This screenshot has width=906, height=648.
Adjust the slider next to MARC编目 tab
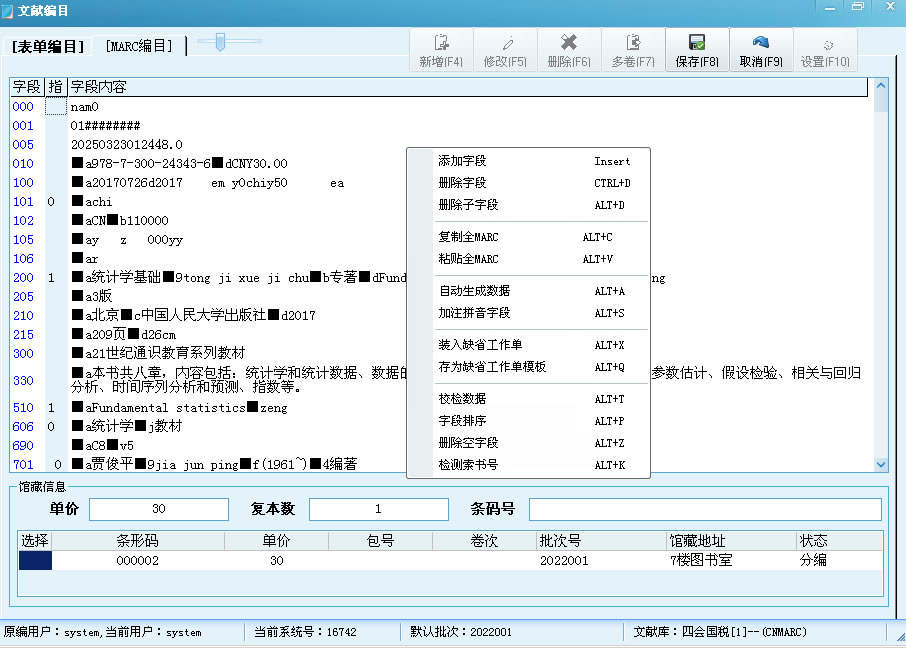(222, 42)
